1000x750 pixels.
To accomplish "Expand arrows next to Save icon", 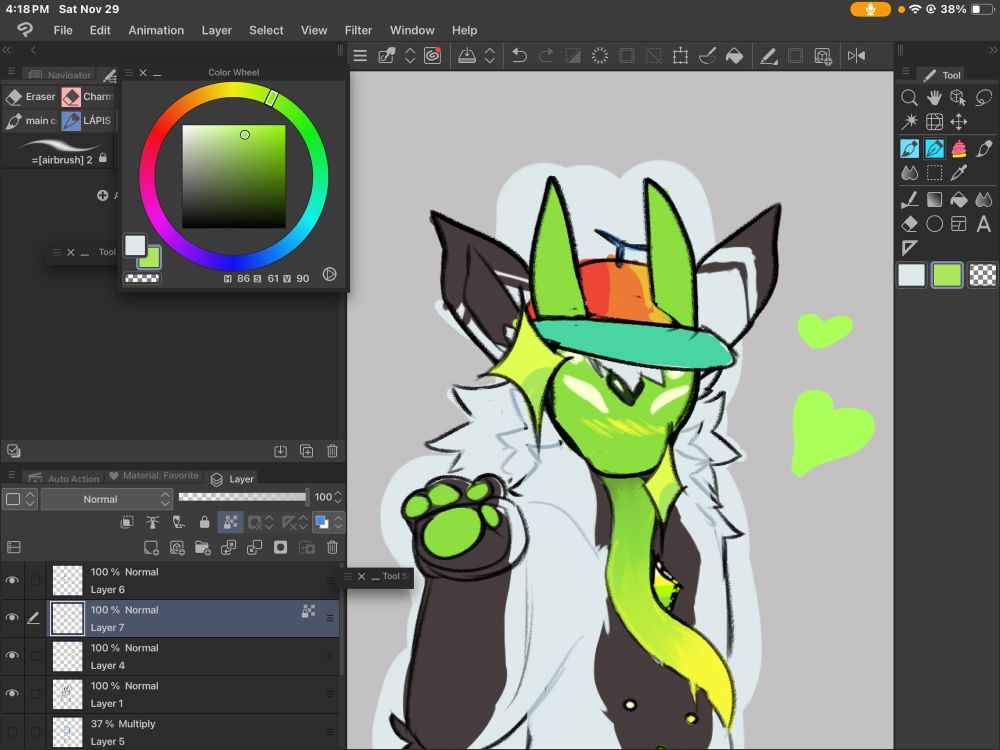I will coord(490,56).
